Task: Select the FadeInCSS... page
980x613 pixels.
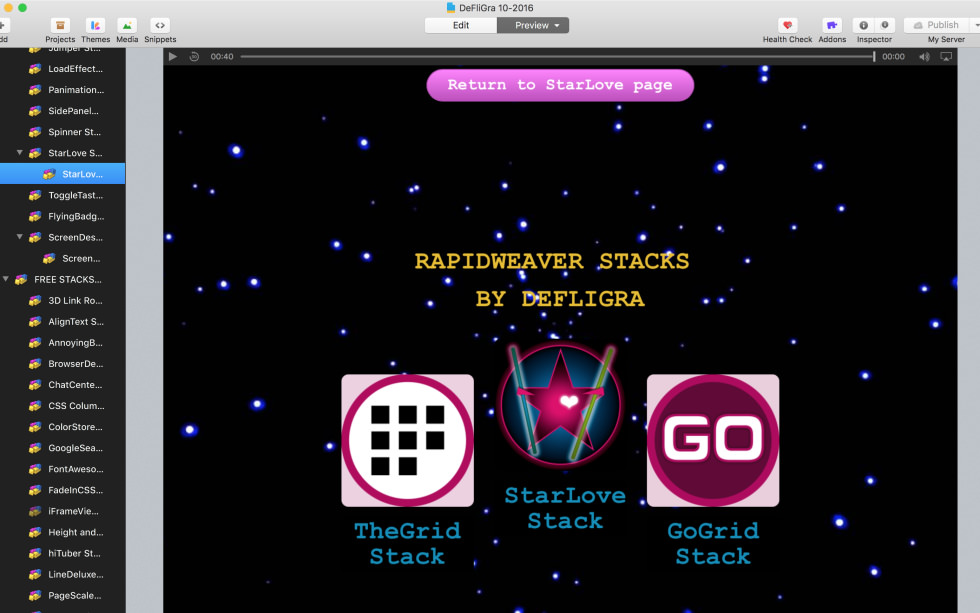Action: pos(62,490)
